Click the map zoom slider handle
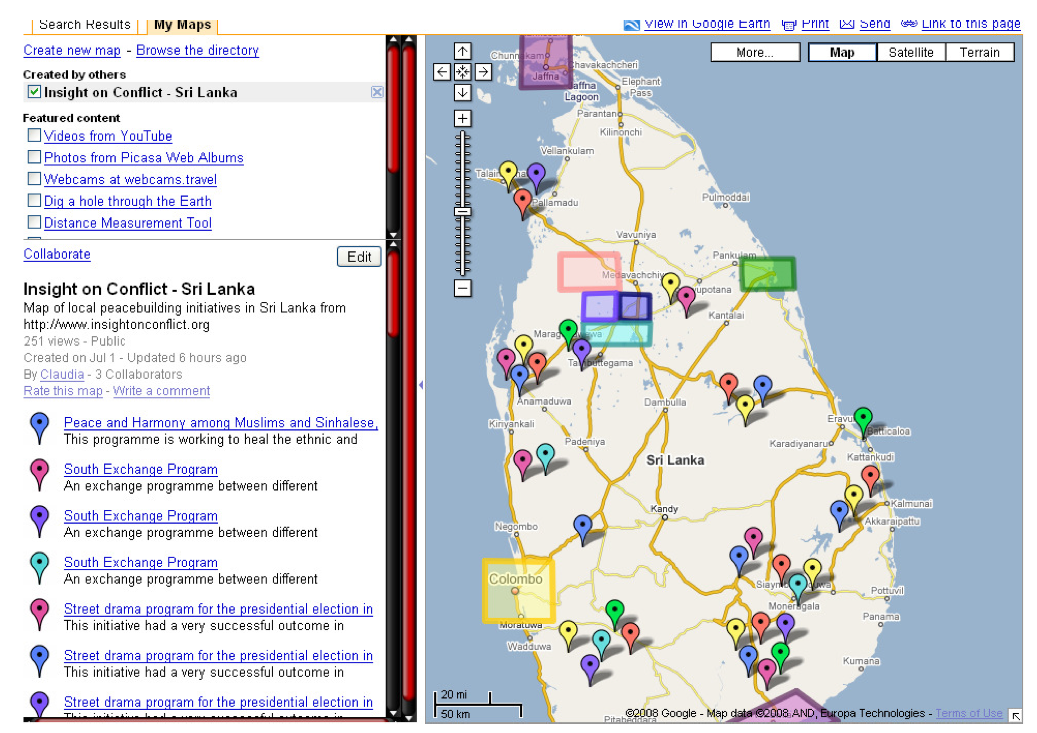The height and width of the screenshot is (733, 1037). click(462, 212)
